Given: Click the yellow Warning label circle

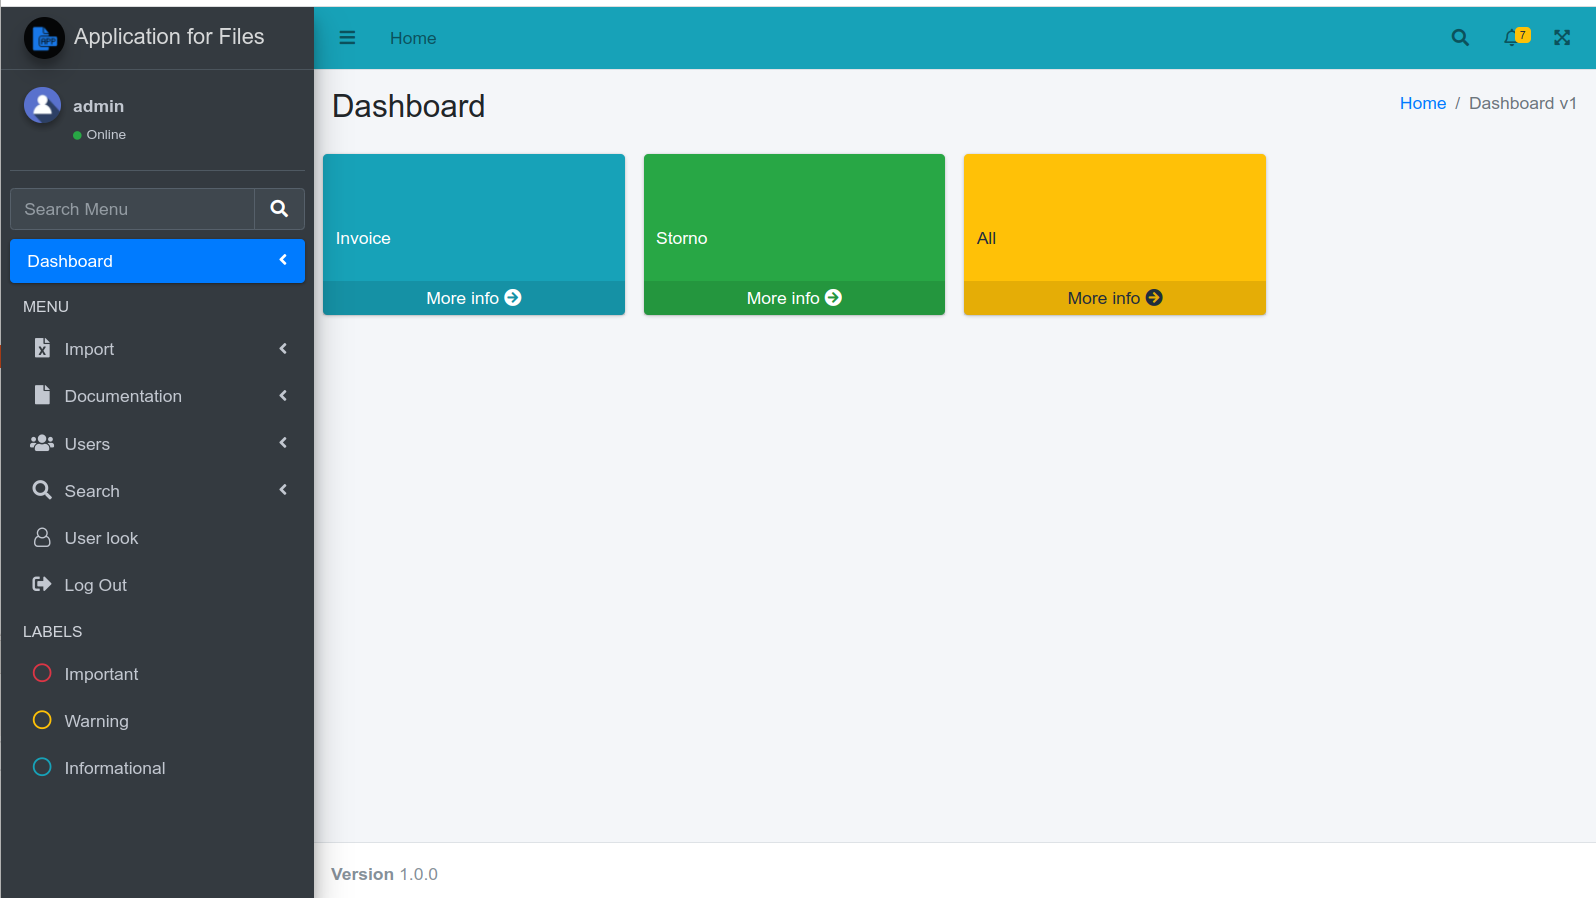Looking at the screenshot, I should tap(42, 720).
